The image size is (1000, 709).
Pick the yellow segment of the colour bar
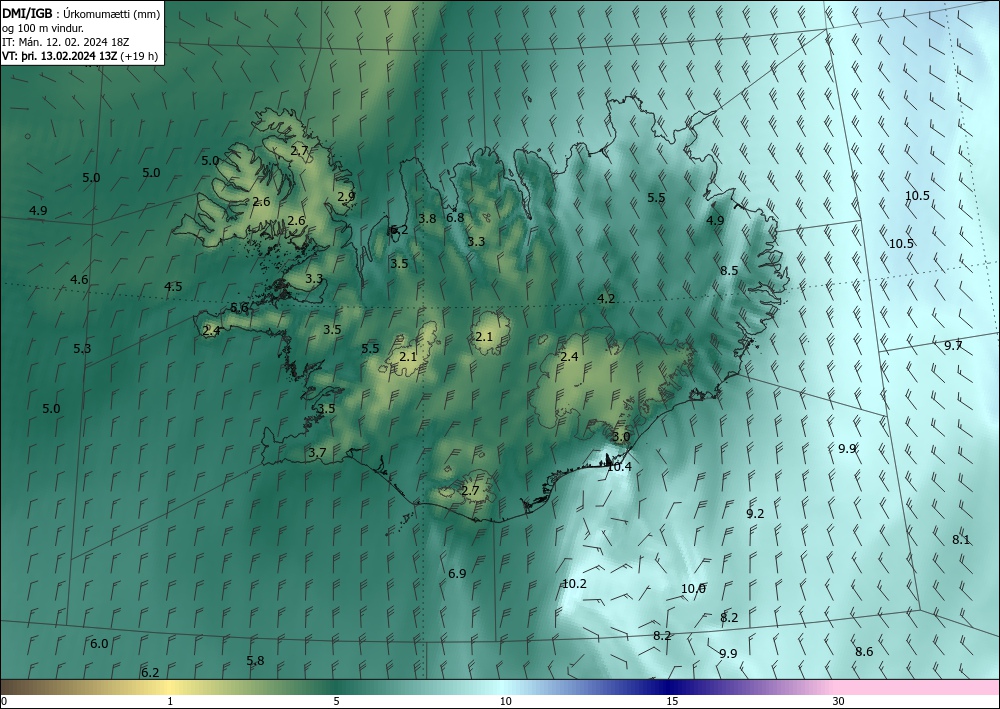point(170,687)
